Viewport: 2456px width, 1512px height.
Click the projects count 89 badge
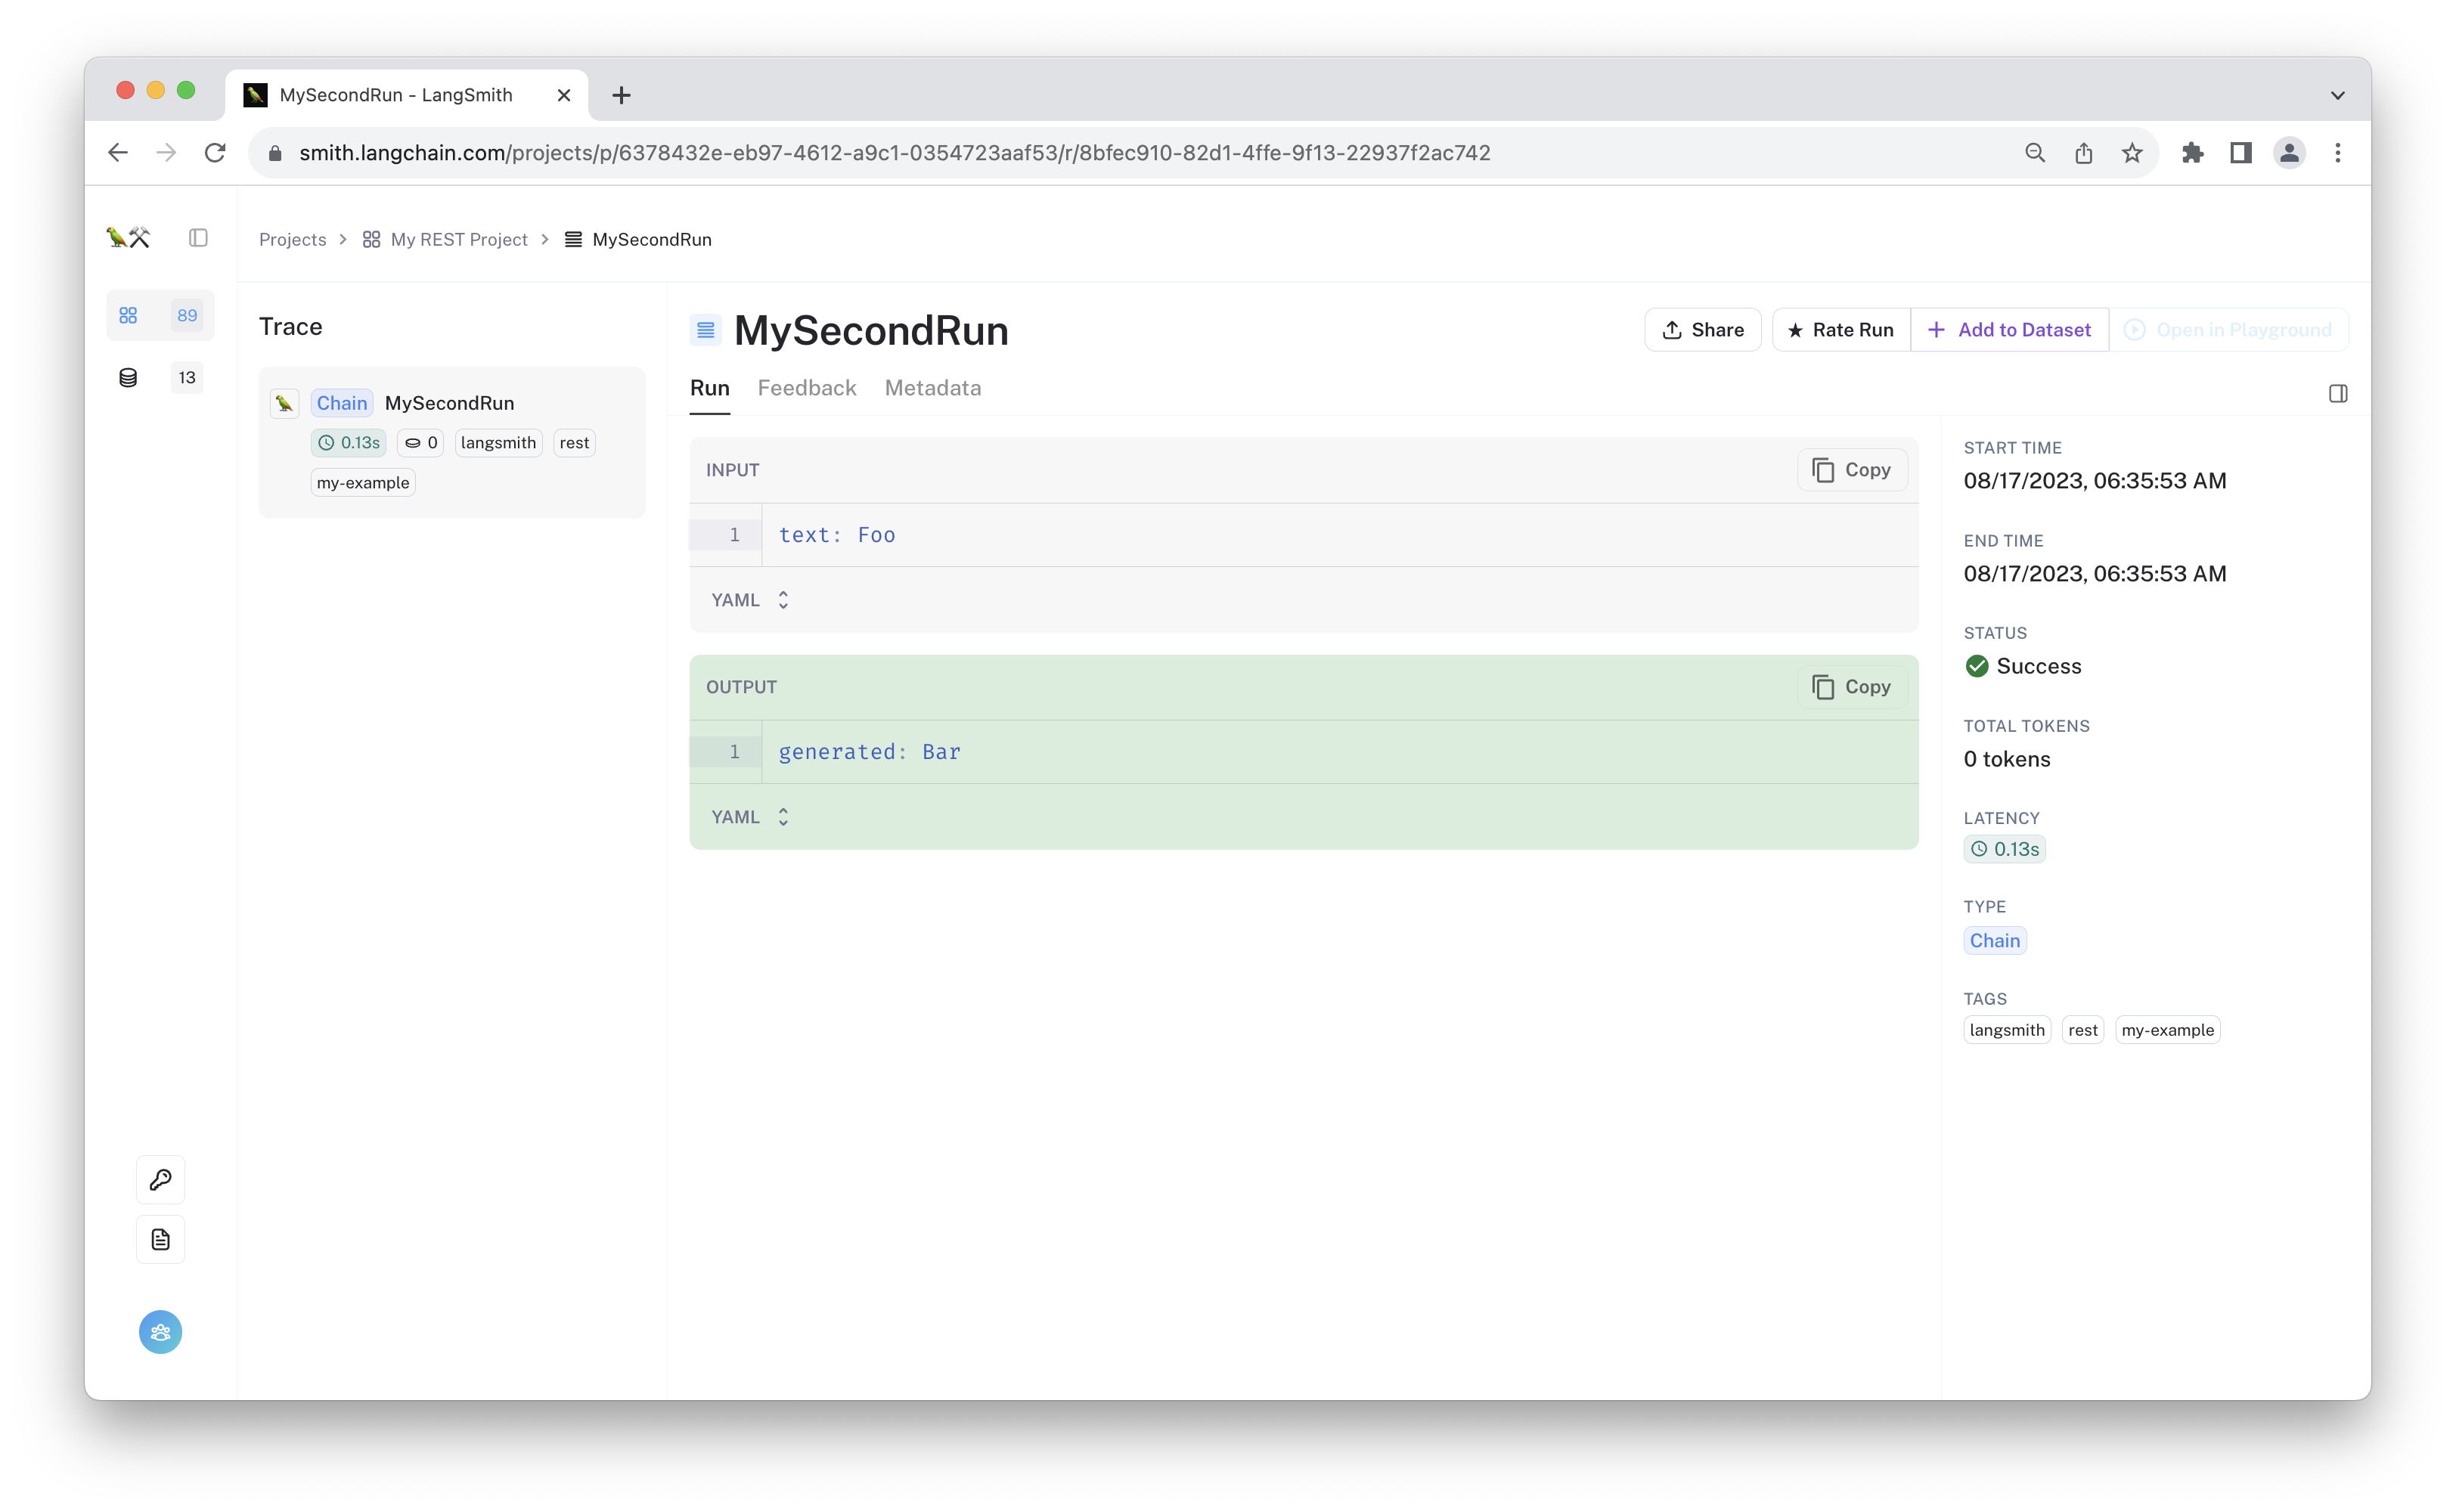coord(187,316)
